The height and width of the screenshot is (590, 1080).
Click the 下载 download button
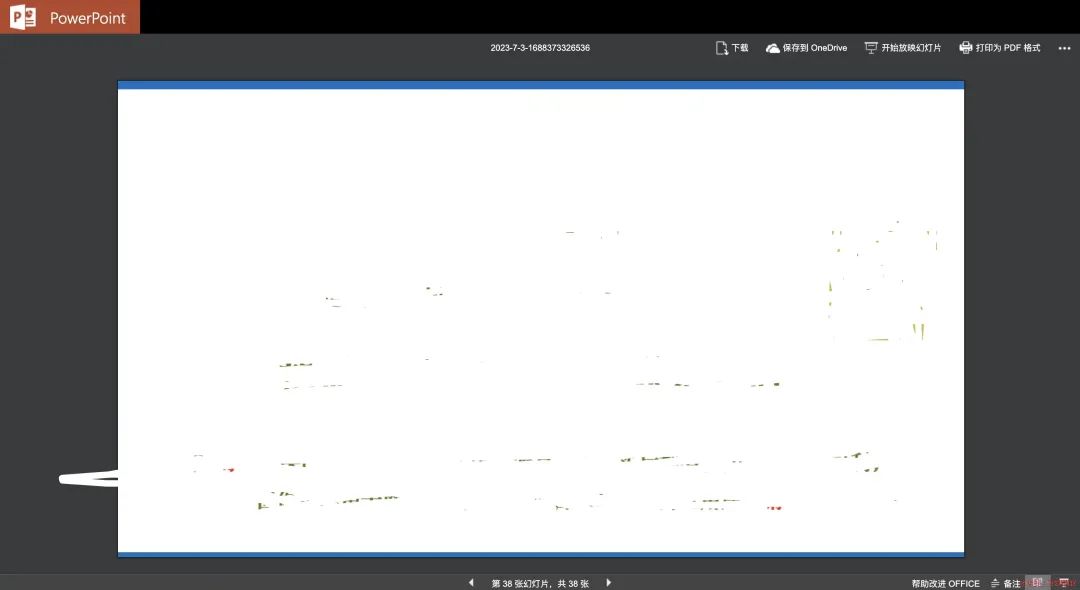pyautogui.click(x=732, y=48)
